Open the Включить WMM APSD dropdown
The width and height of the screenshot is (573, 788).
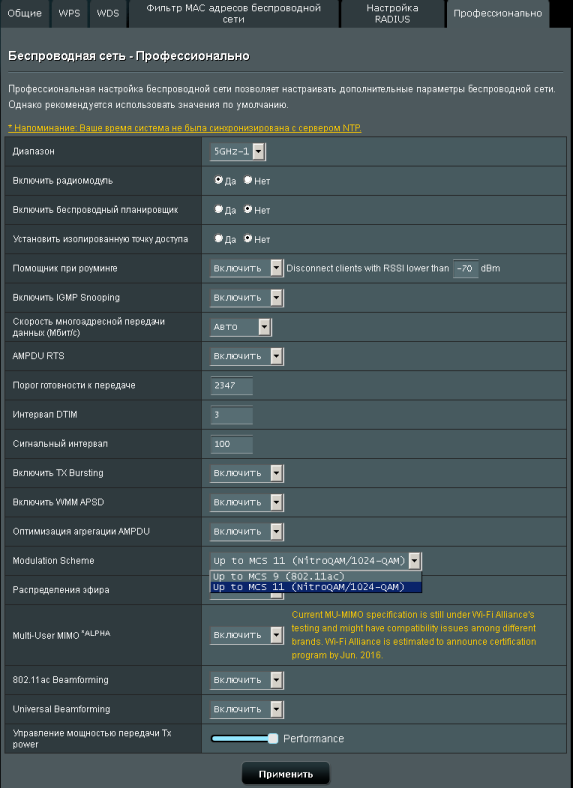[247, 503]
